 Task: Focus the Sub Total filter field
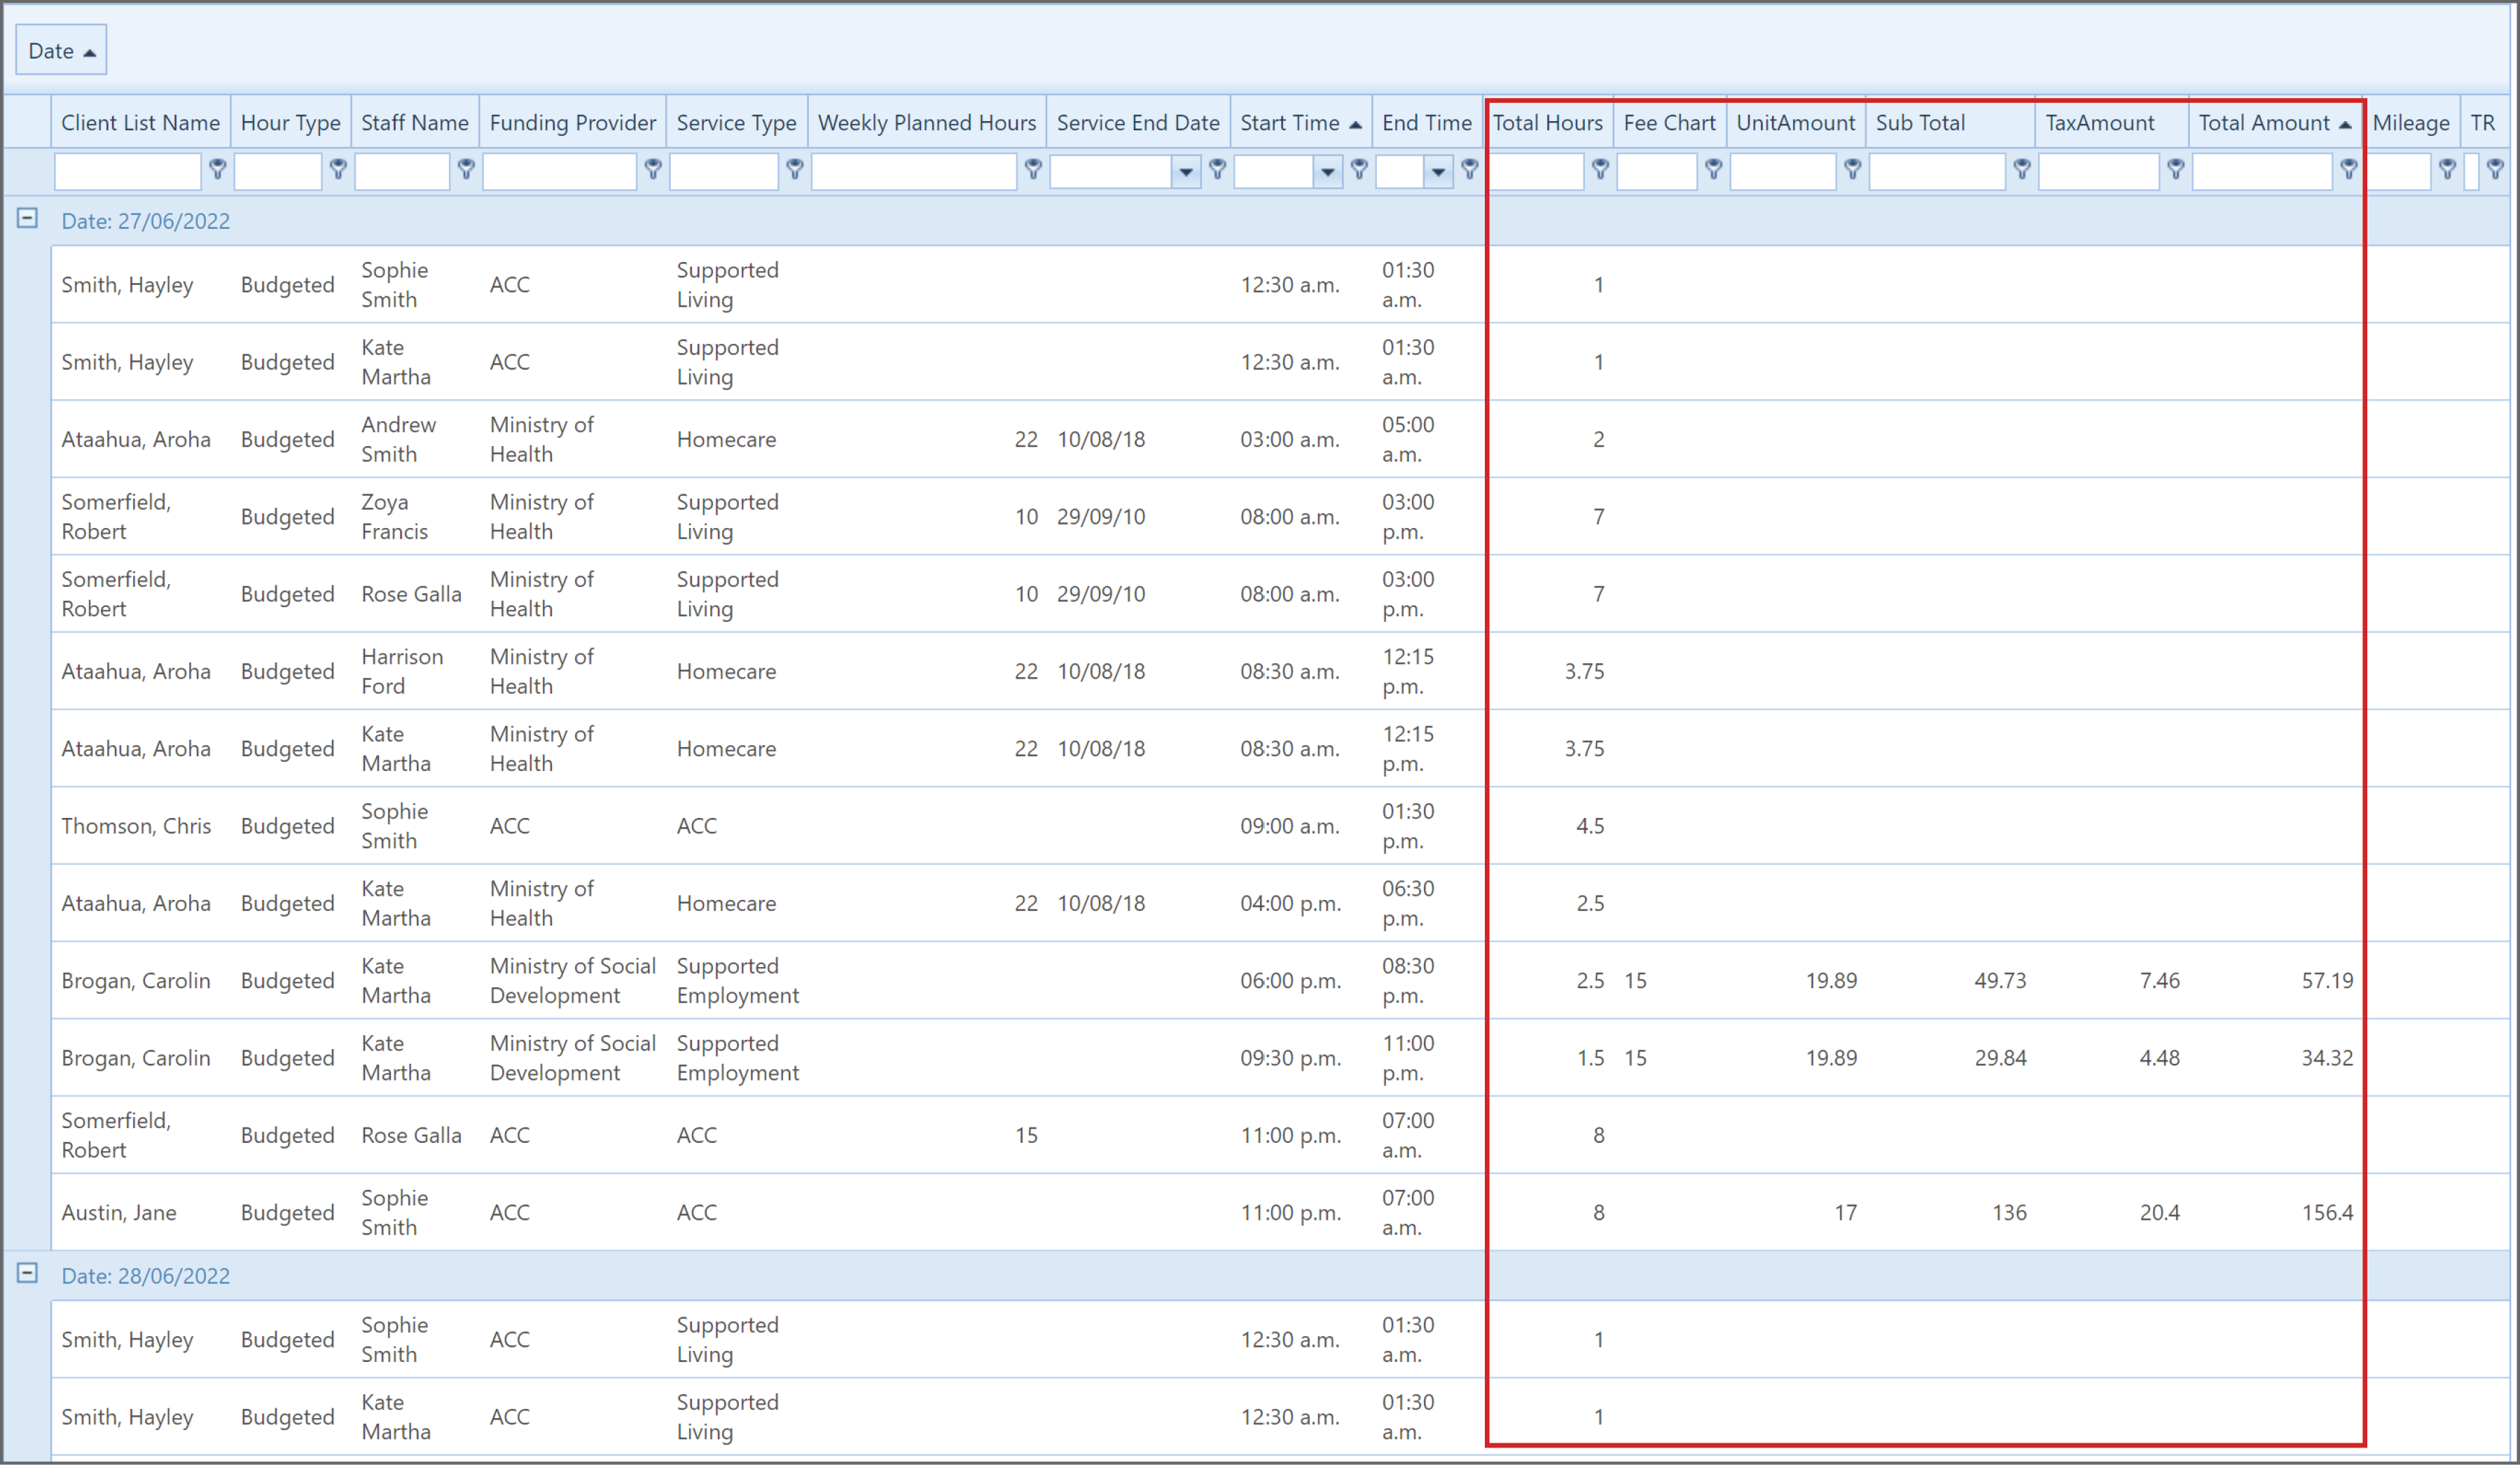1937,172
